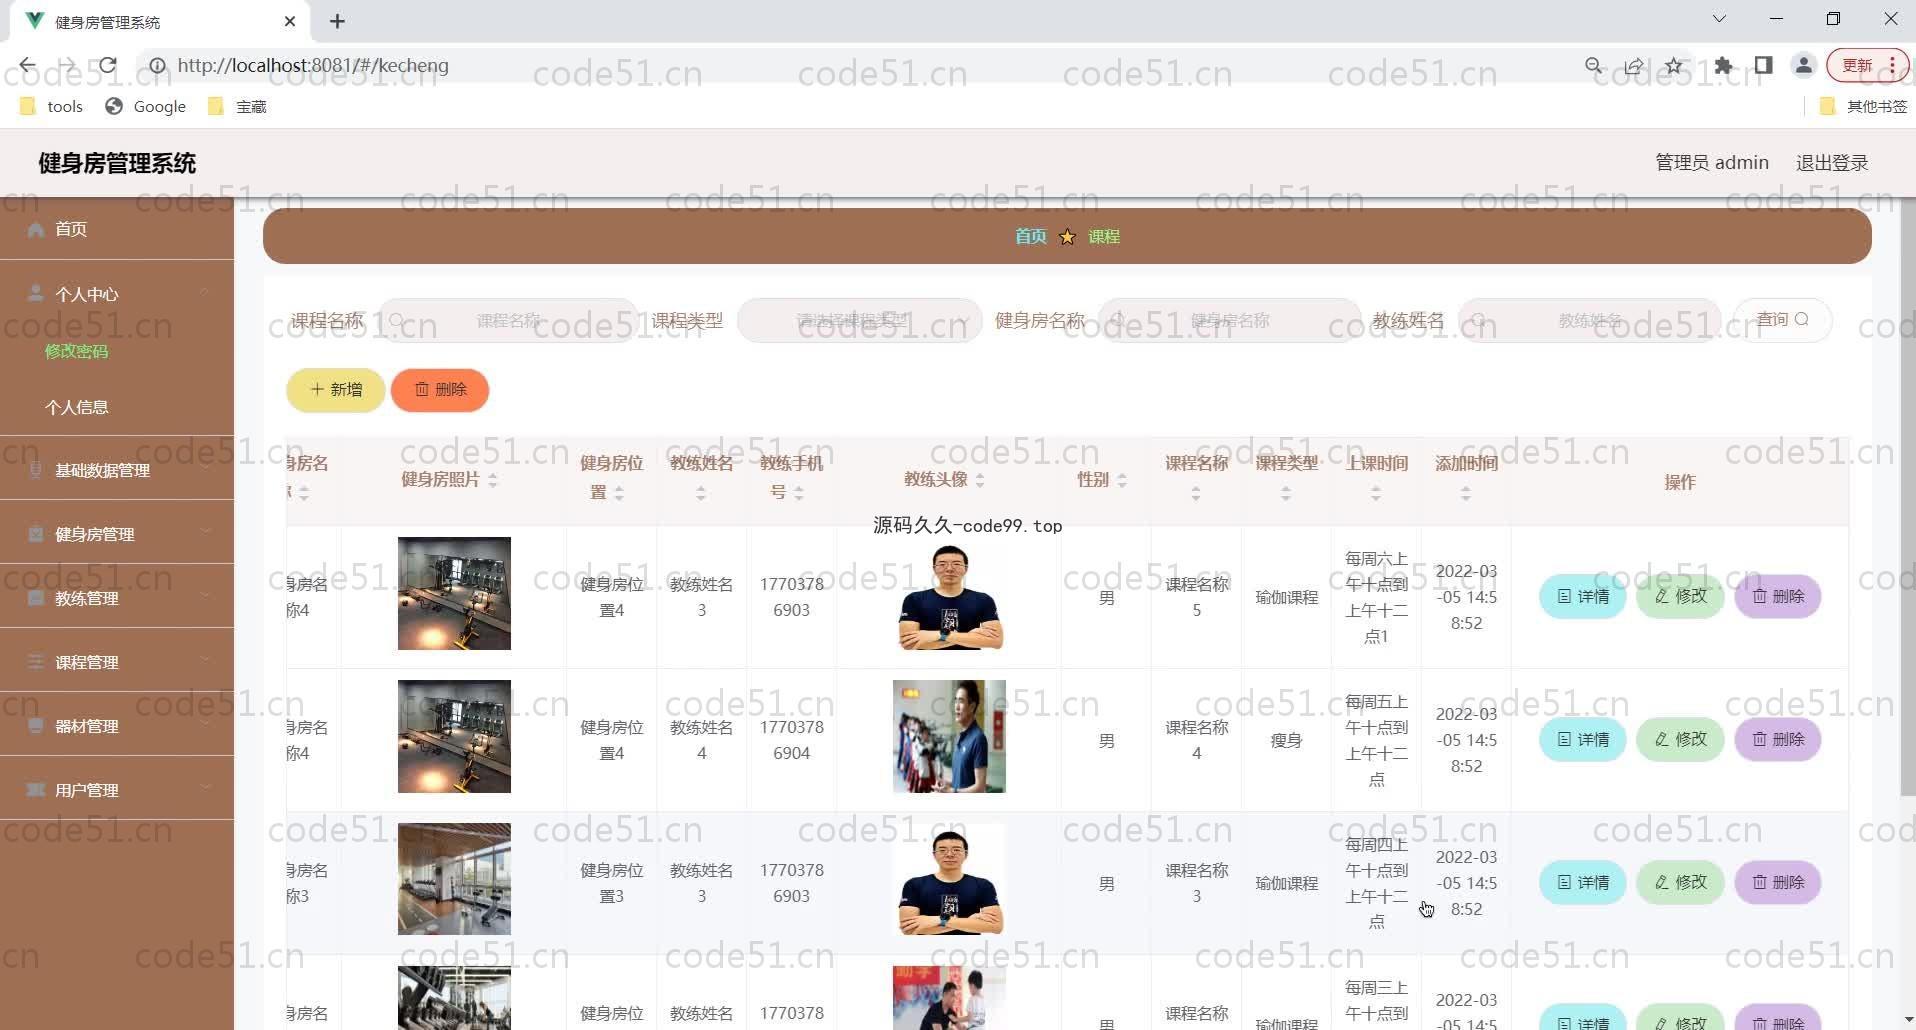This screenshot has height=1030, width=1916.
Task: Bookmark the page with the star icon
Action: point(1674,66)
